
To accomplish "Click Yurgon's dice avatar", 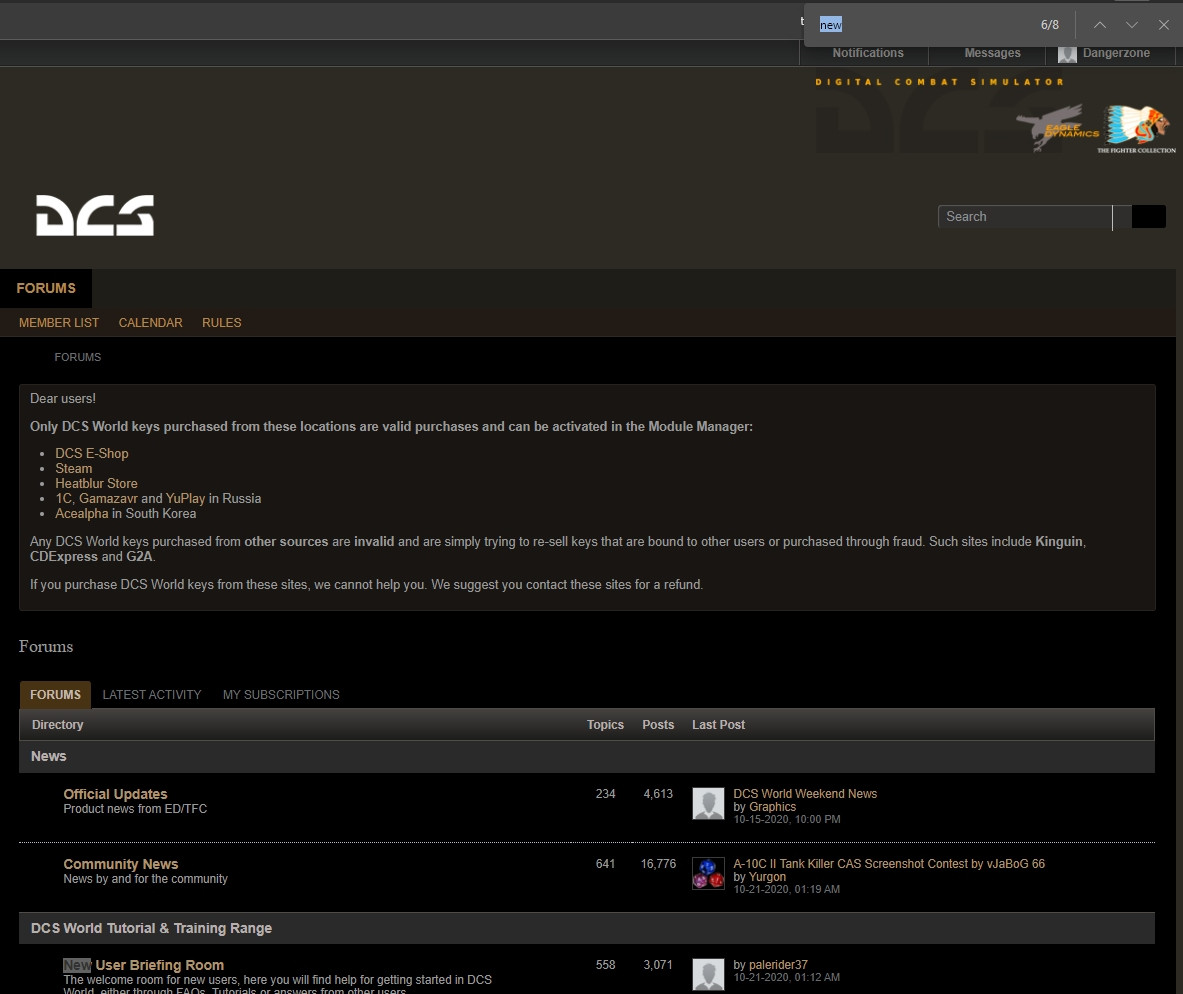I will pyautogui.click(x=708, y=874).
